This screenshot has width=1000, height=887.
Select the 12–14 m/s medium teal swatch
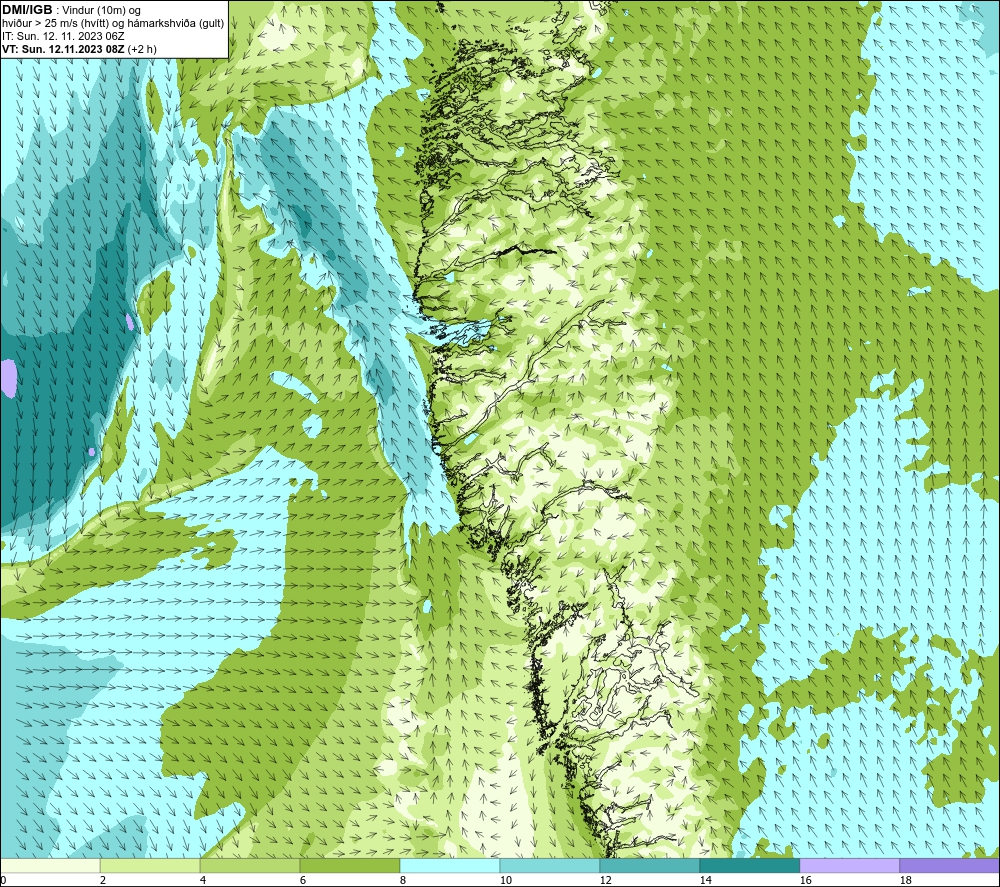649,865
